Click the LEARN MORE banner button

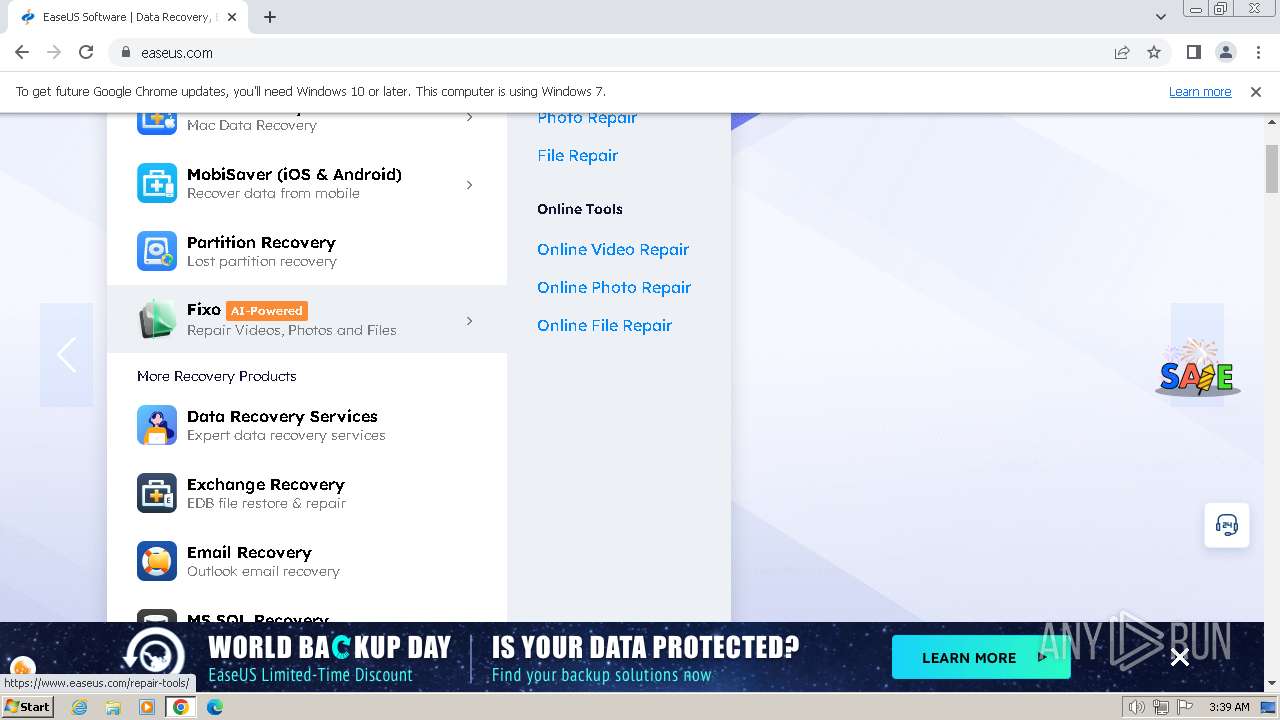click(x=981, y=657)
